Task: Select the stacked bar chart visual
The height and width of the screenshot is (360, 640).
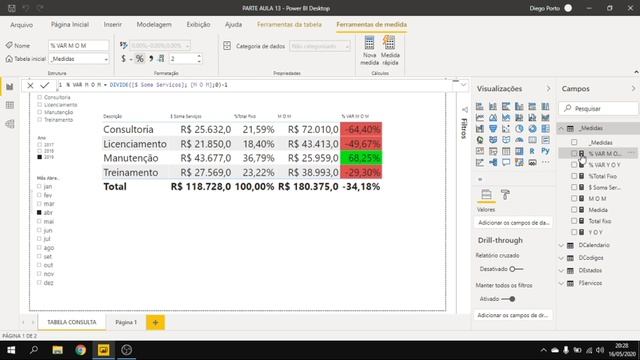Action: [480, 107]
